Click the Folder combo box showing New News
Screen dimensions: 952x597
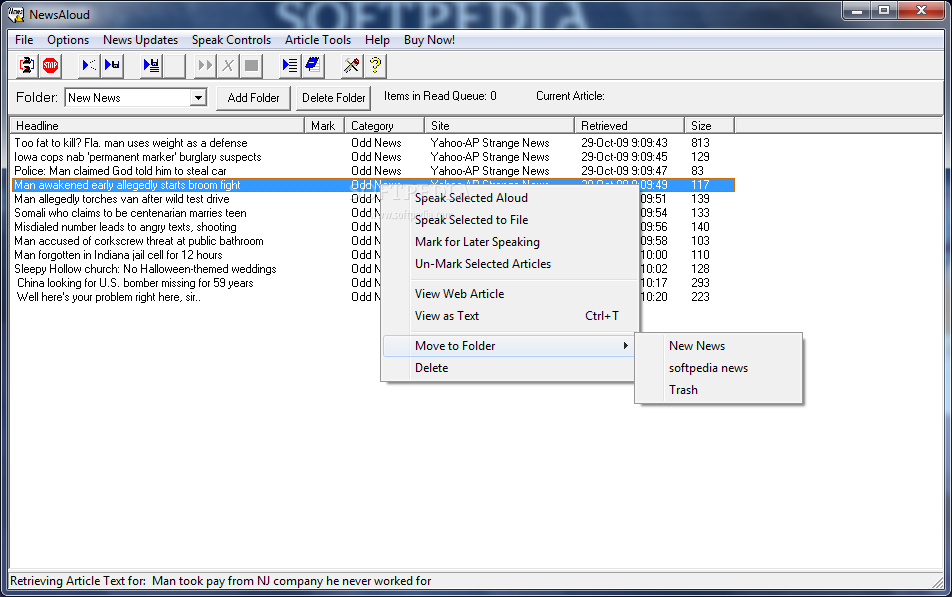[135, 98]
